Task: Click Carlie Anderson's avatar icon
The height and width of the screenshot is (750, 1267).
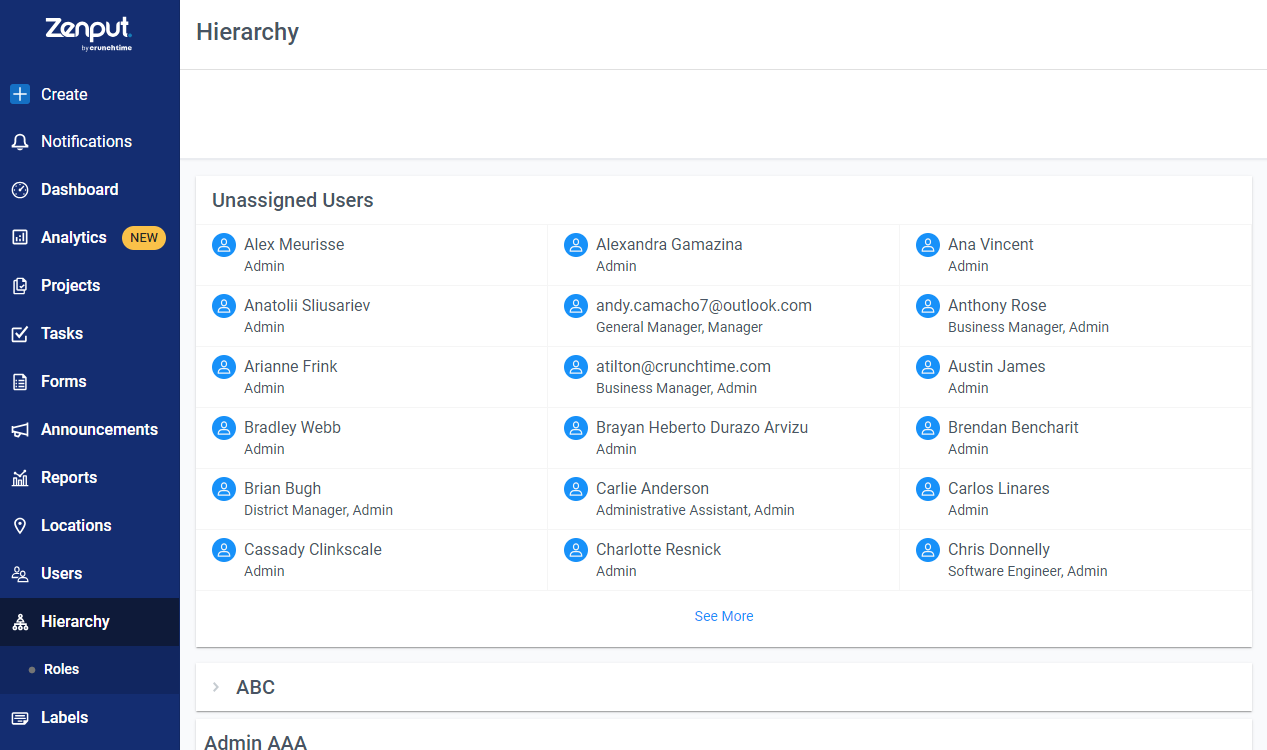Action: pos(576,489)
